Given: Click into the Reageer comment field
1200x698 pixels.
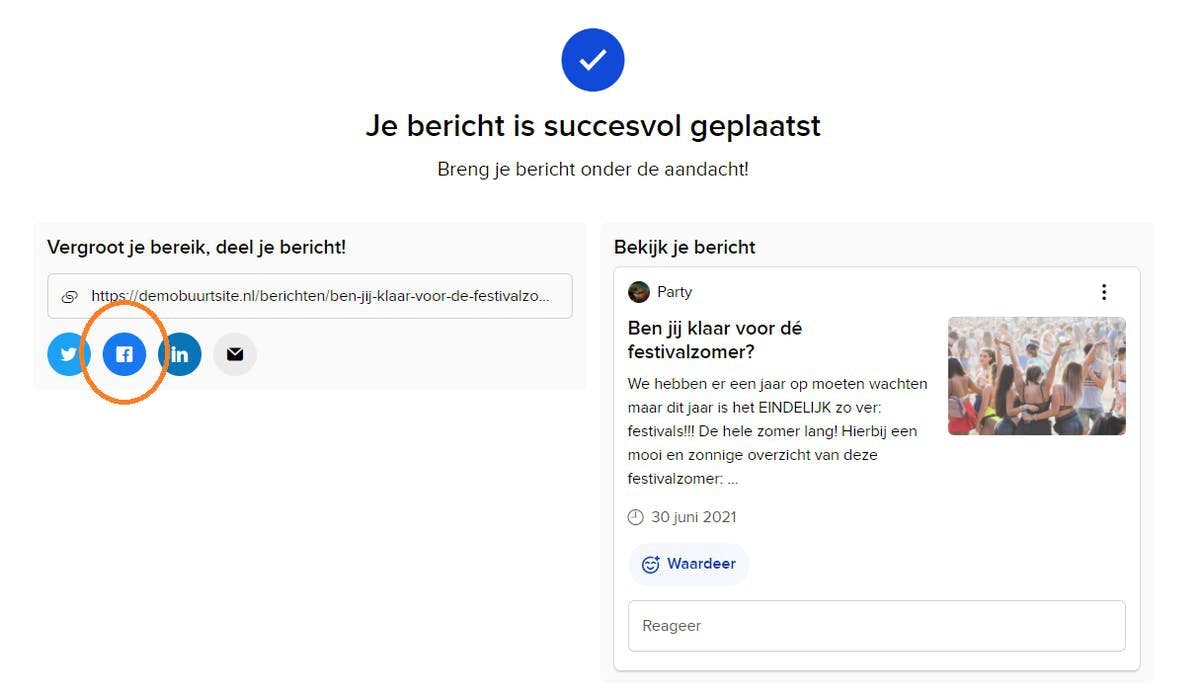Looking at the screenshot, I should tap(876, 626).
